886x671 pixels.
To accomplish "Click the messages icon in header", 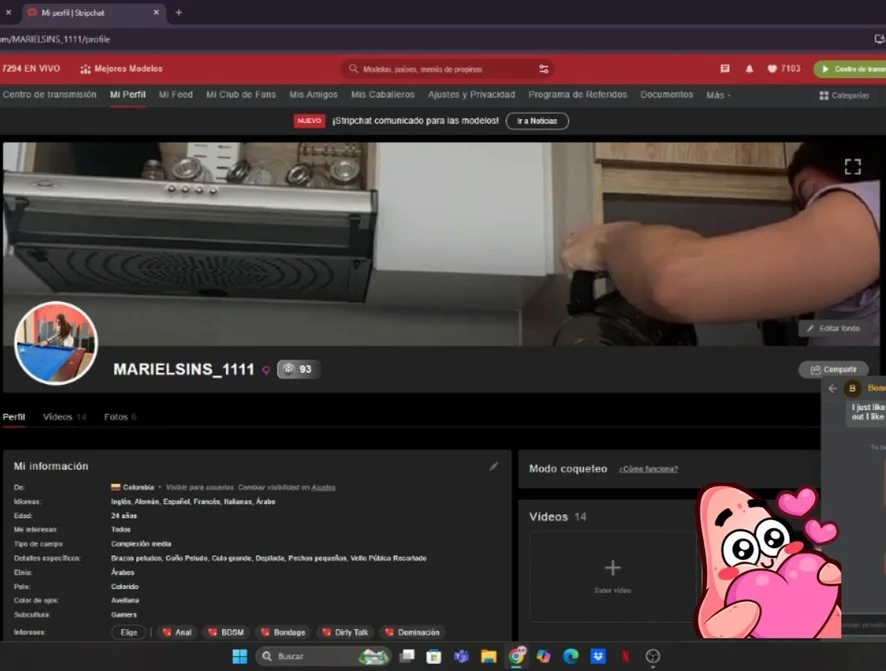I will (x=725, y=69).
